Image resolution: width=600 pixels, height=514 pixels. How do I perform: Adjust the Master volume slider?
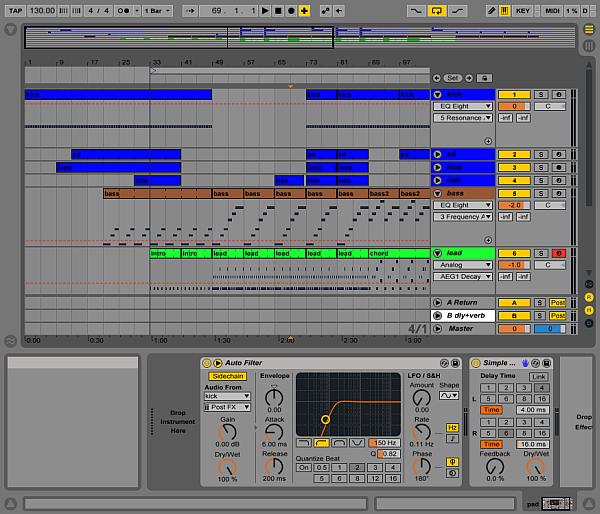514,328
